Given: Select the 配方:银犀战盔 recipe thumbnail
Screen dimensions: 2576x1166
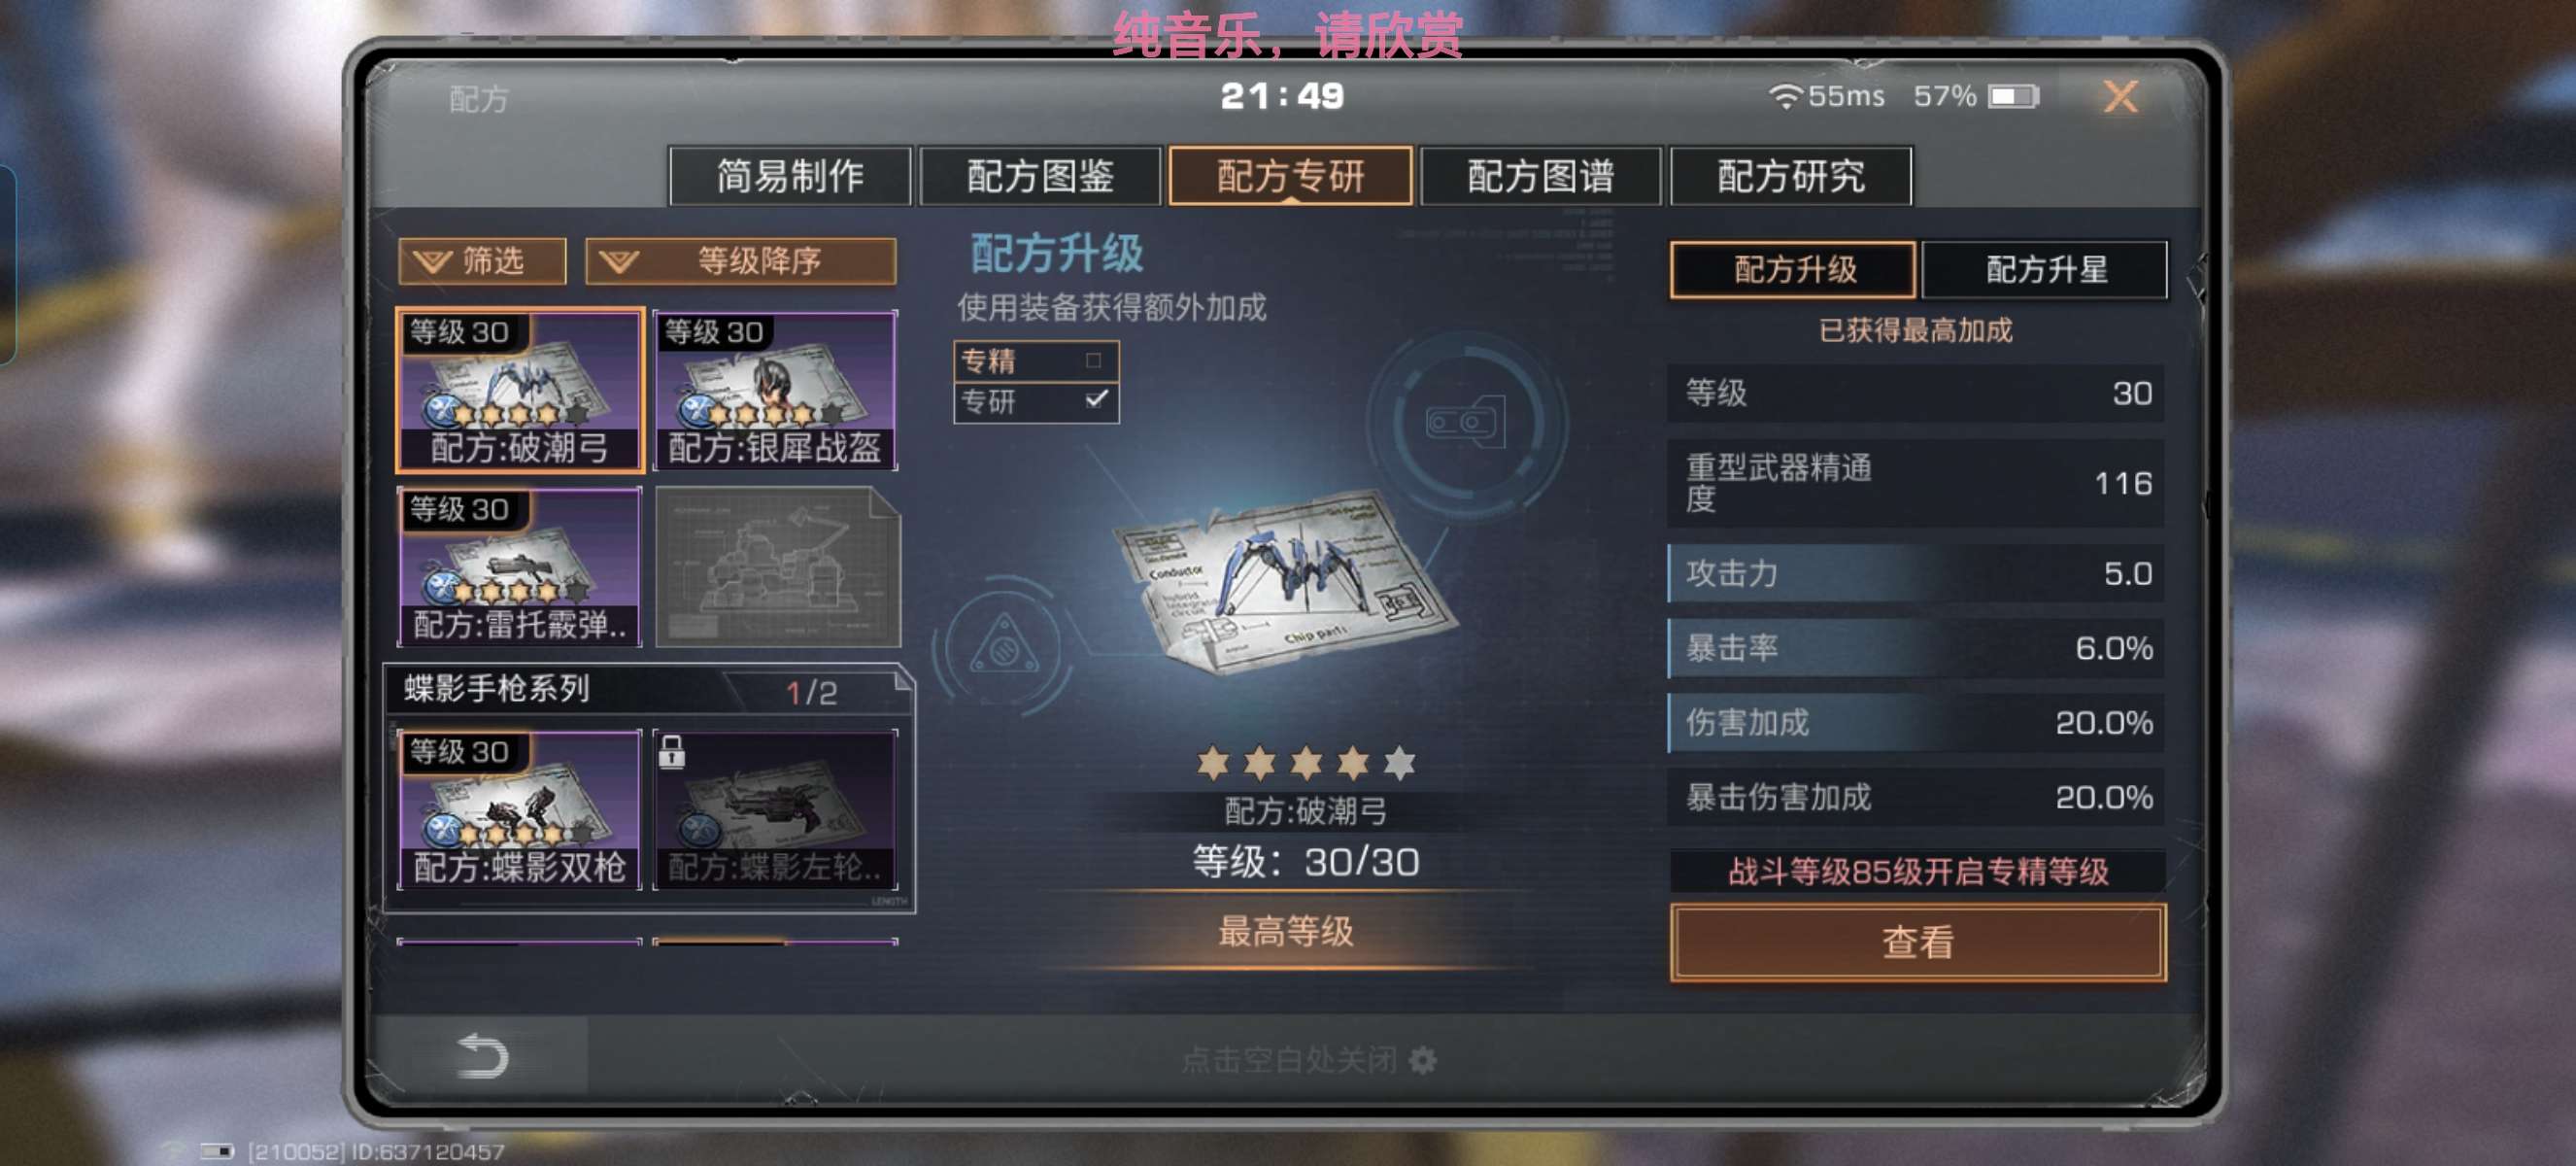Looking at the screenshot, I should click(775, 390).
